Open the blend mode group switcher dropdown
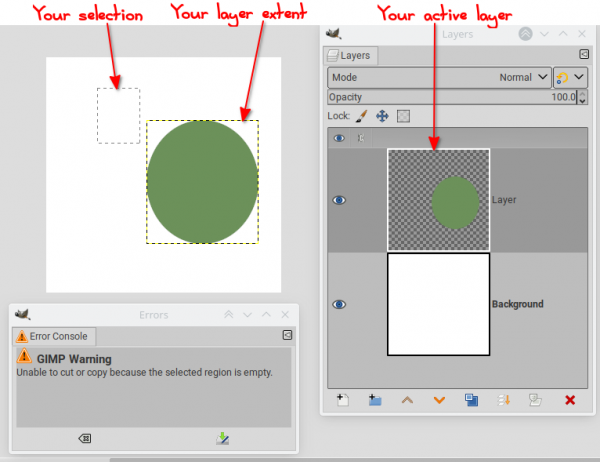 click(x=570, y=77)
